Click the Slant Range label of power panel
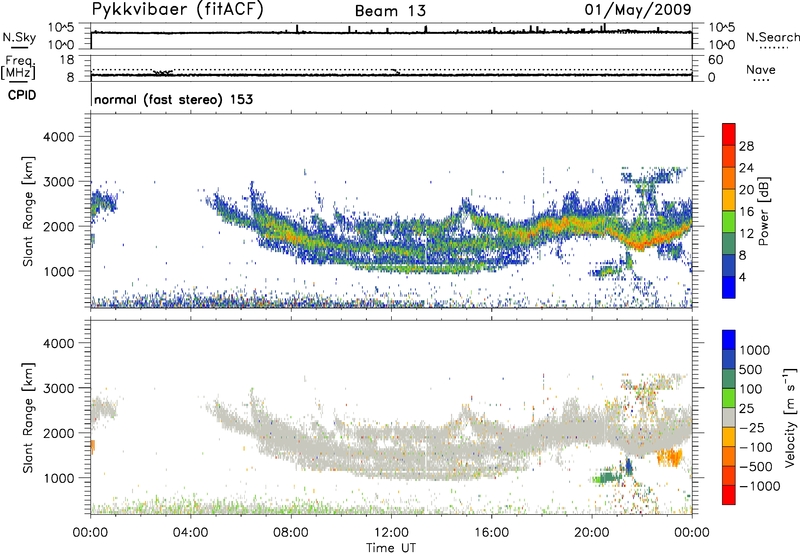This screenshot has height=554, width=800. (28, 211)
